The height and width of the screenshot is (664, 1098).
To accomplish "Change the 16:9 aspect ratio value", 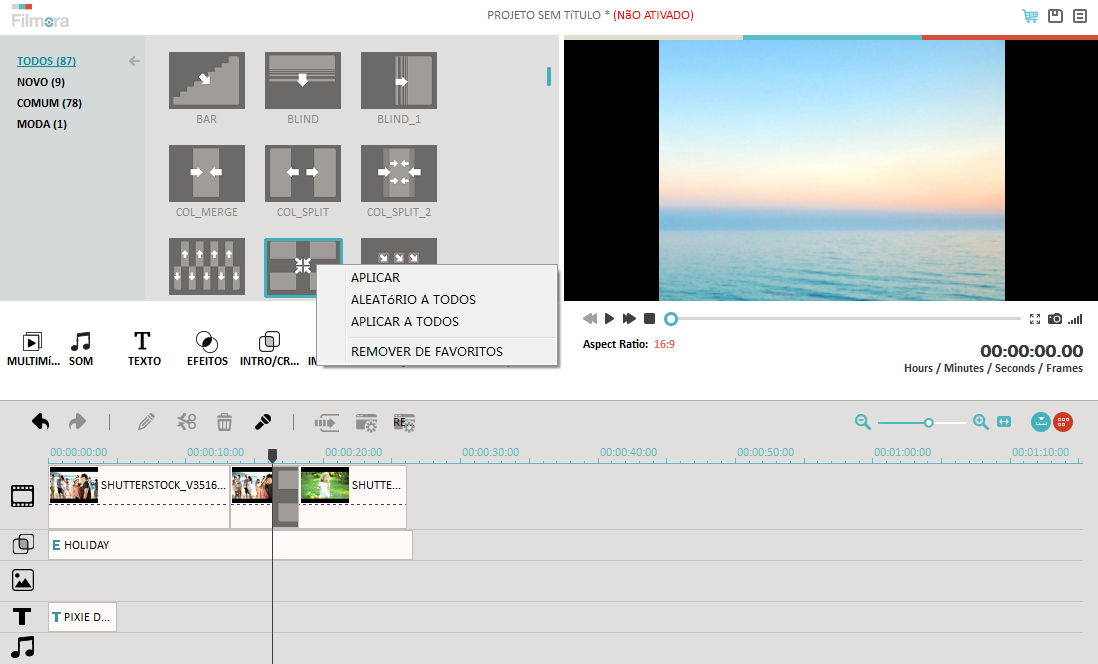I will [x=664, y=344].
